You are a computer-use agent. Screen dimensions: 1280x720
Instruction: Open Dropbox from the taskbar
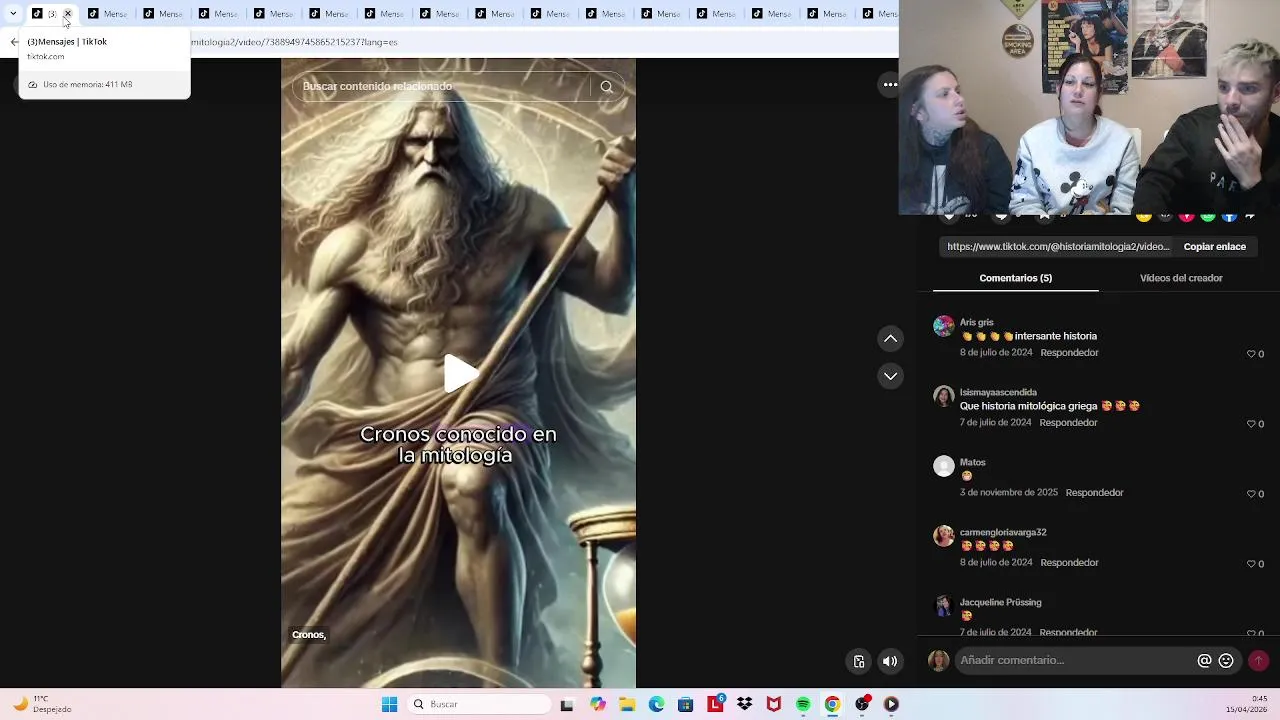[x=744, y=704]
